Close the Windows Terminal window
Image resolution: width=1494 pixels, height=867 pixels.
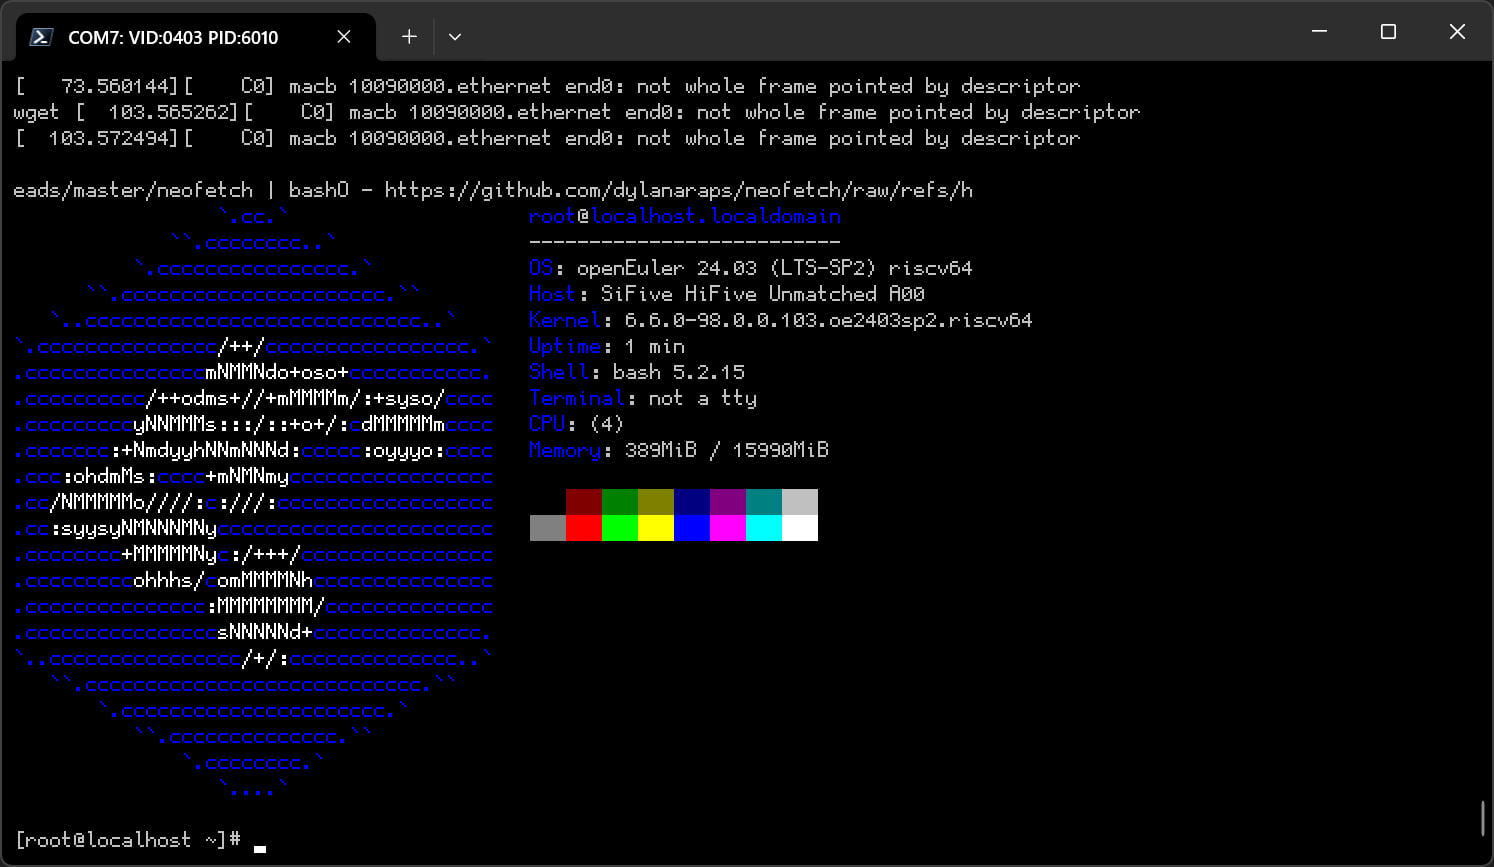click(1457, 32)
